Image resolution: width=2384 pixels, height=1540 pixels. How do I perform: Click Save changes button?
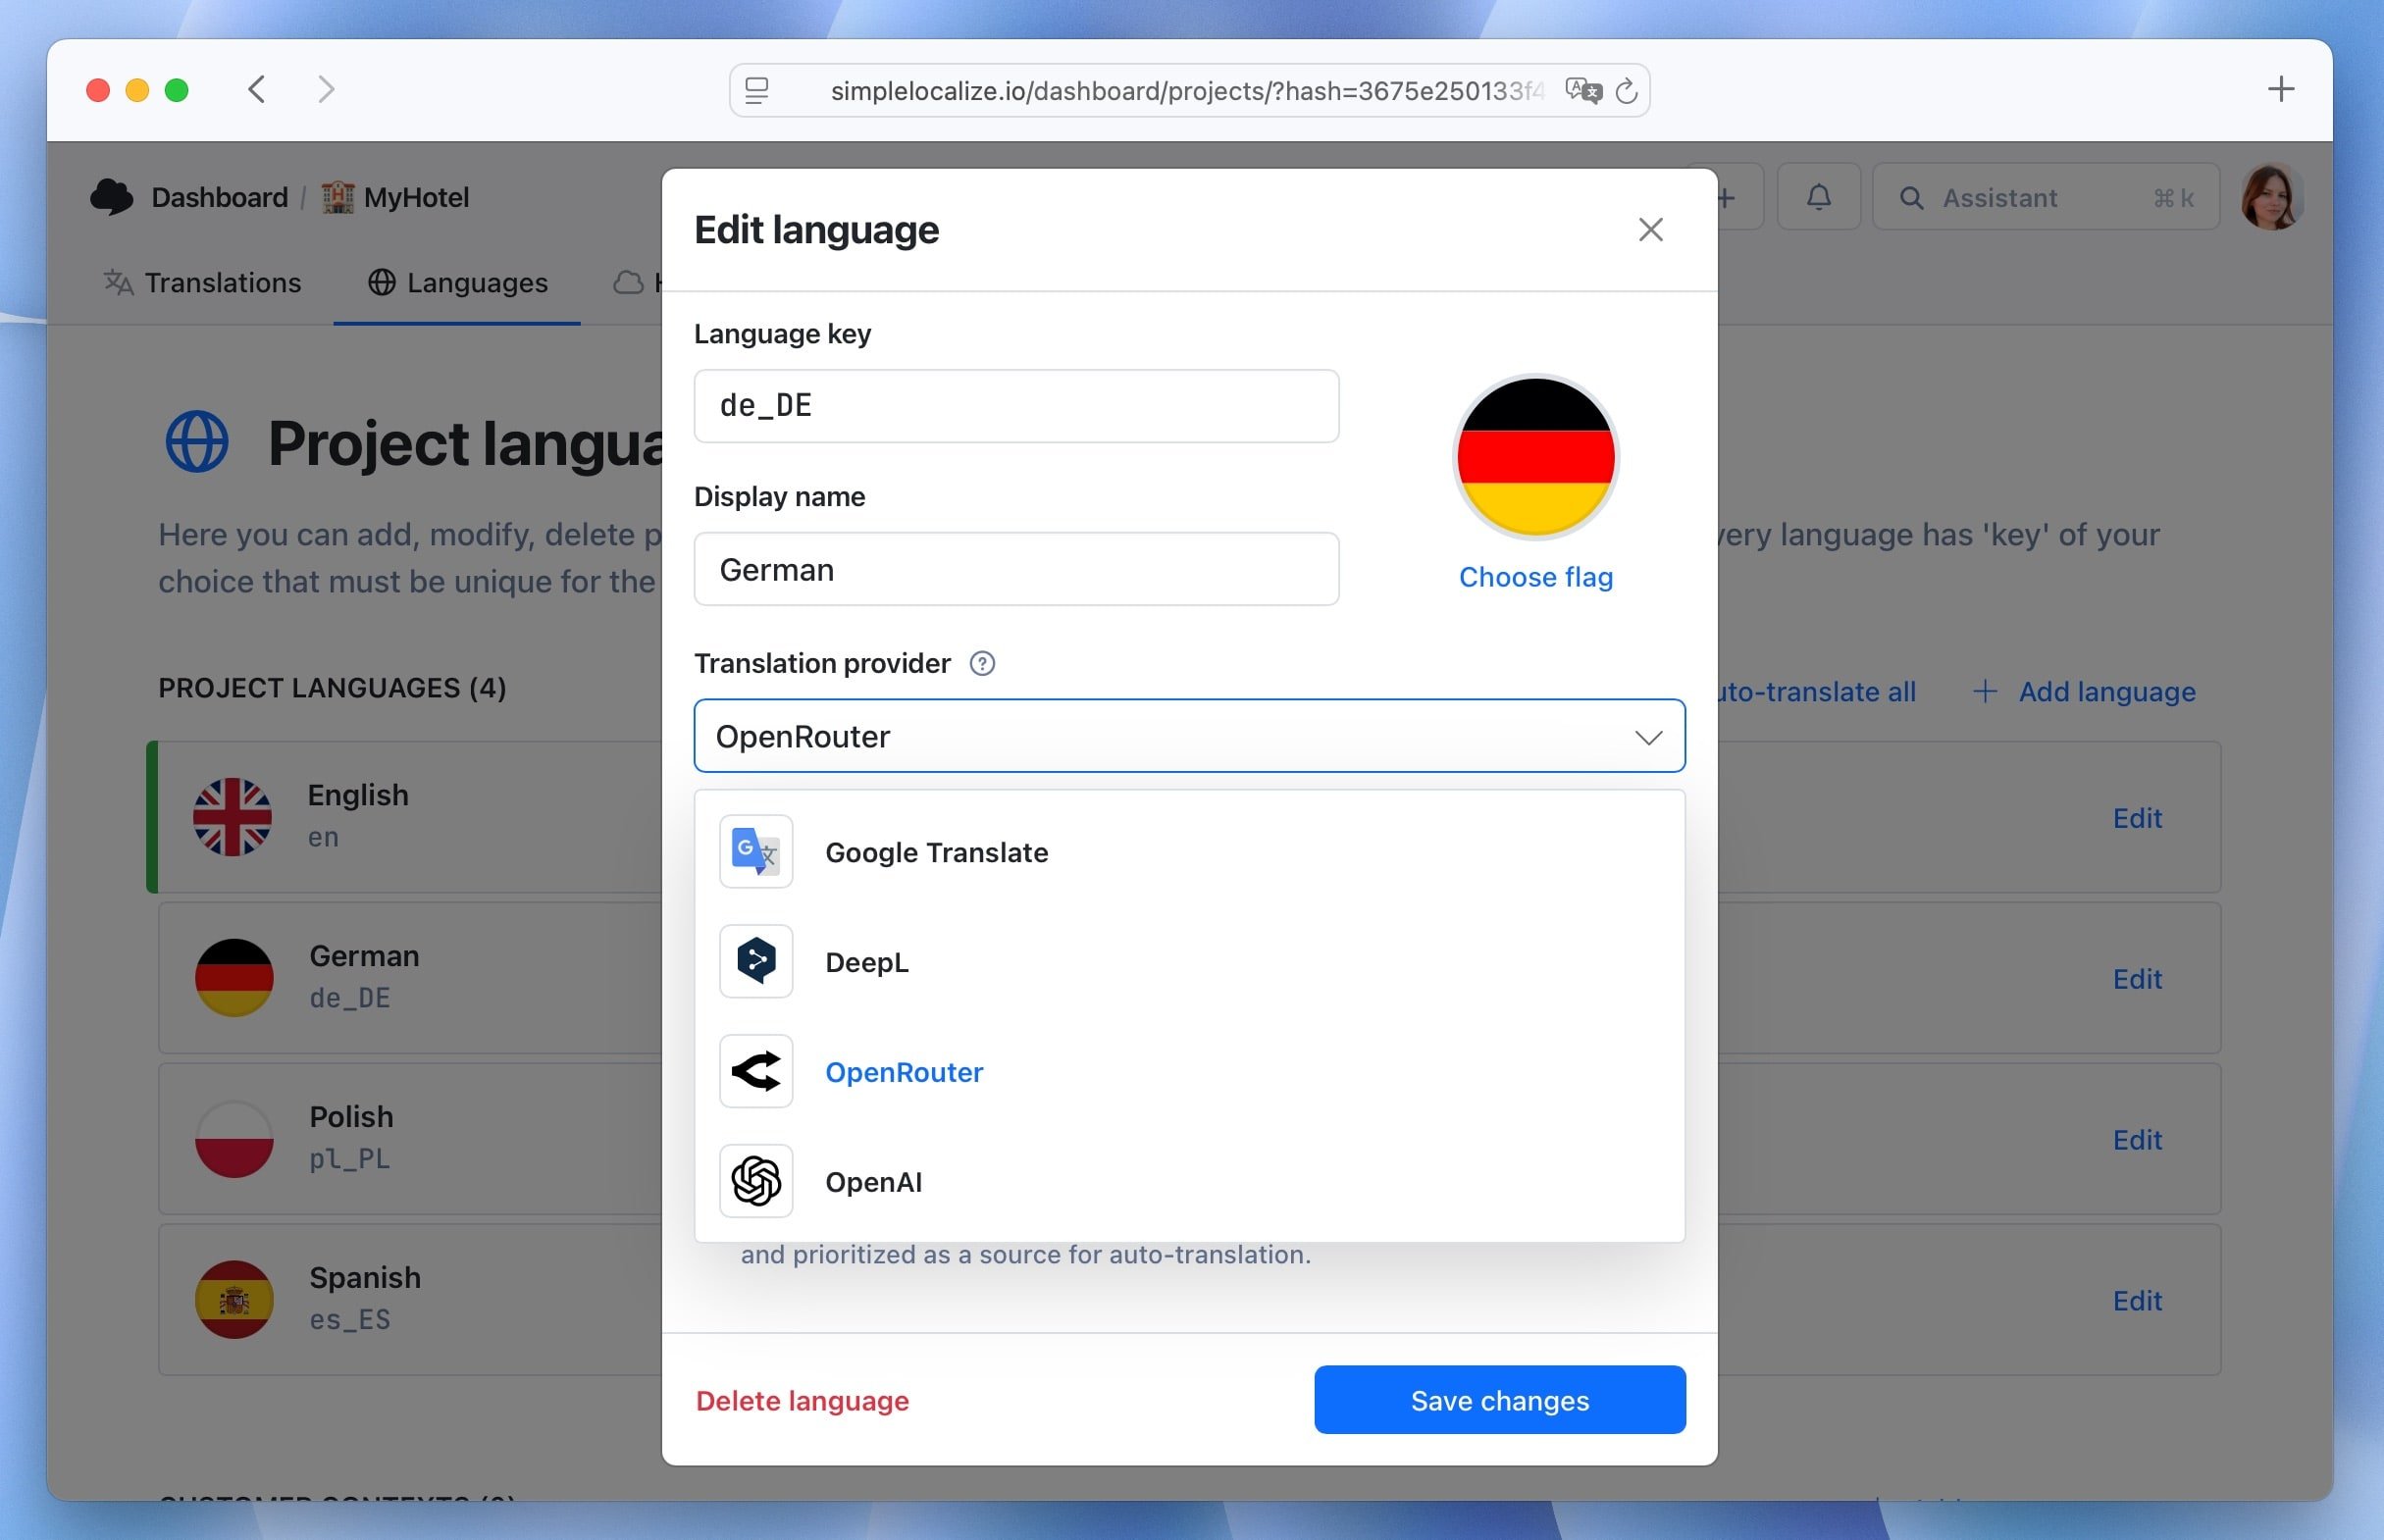[1499, 1400]
